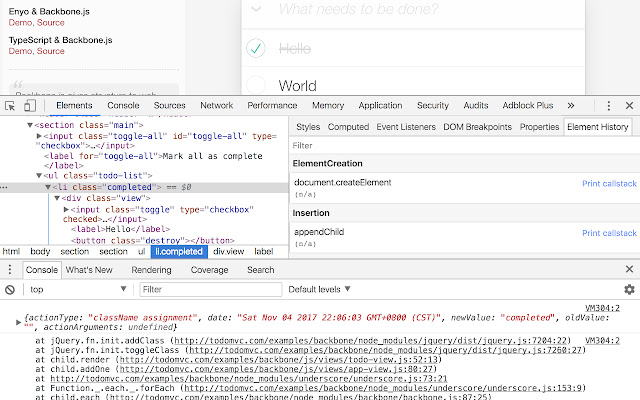
Task: Expand the toggle-all input node
Action: click(x=39, y=136)
